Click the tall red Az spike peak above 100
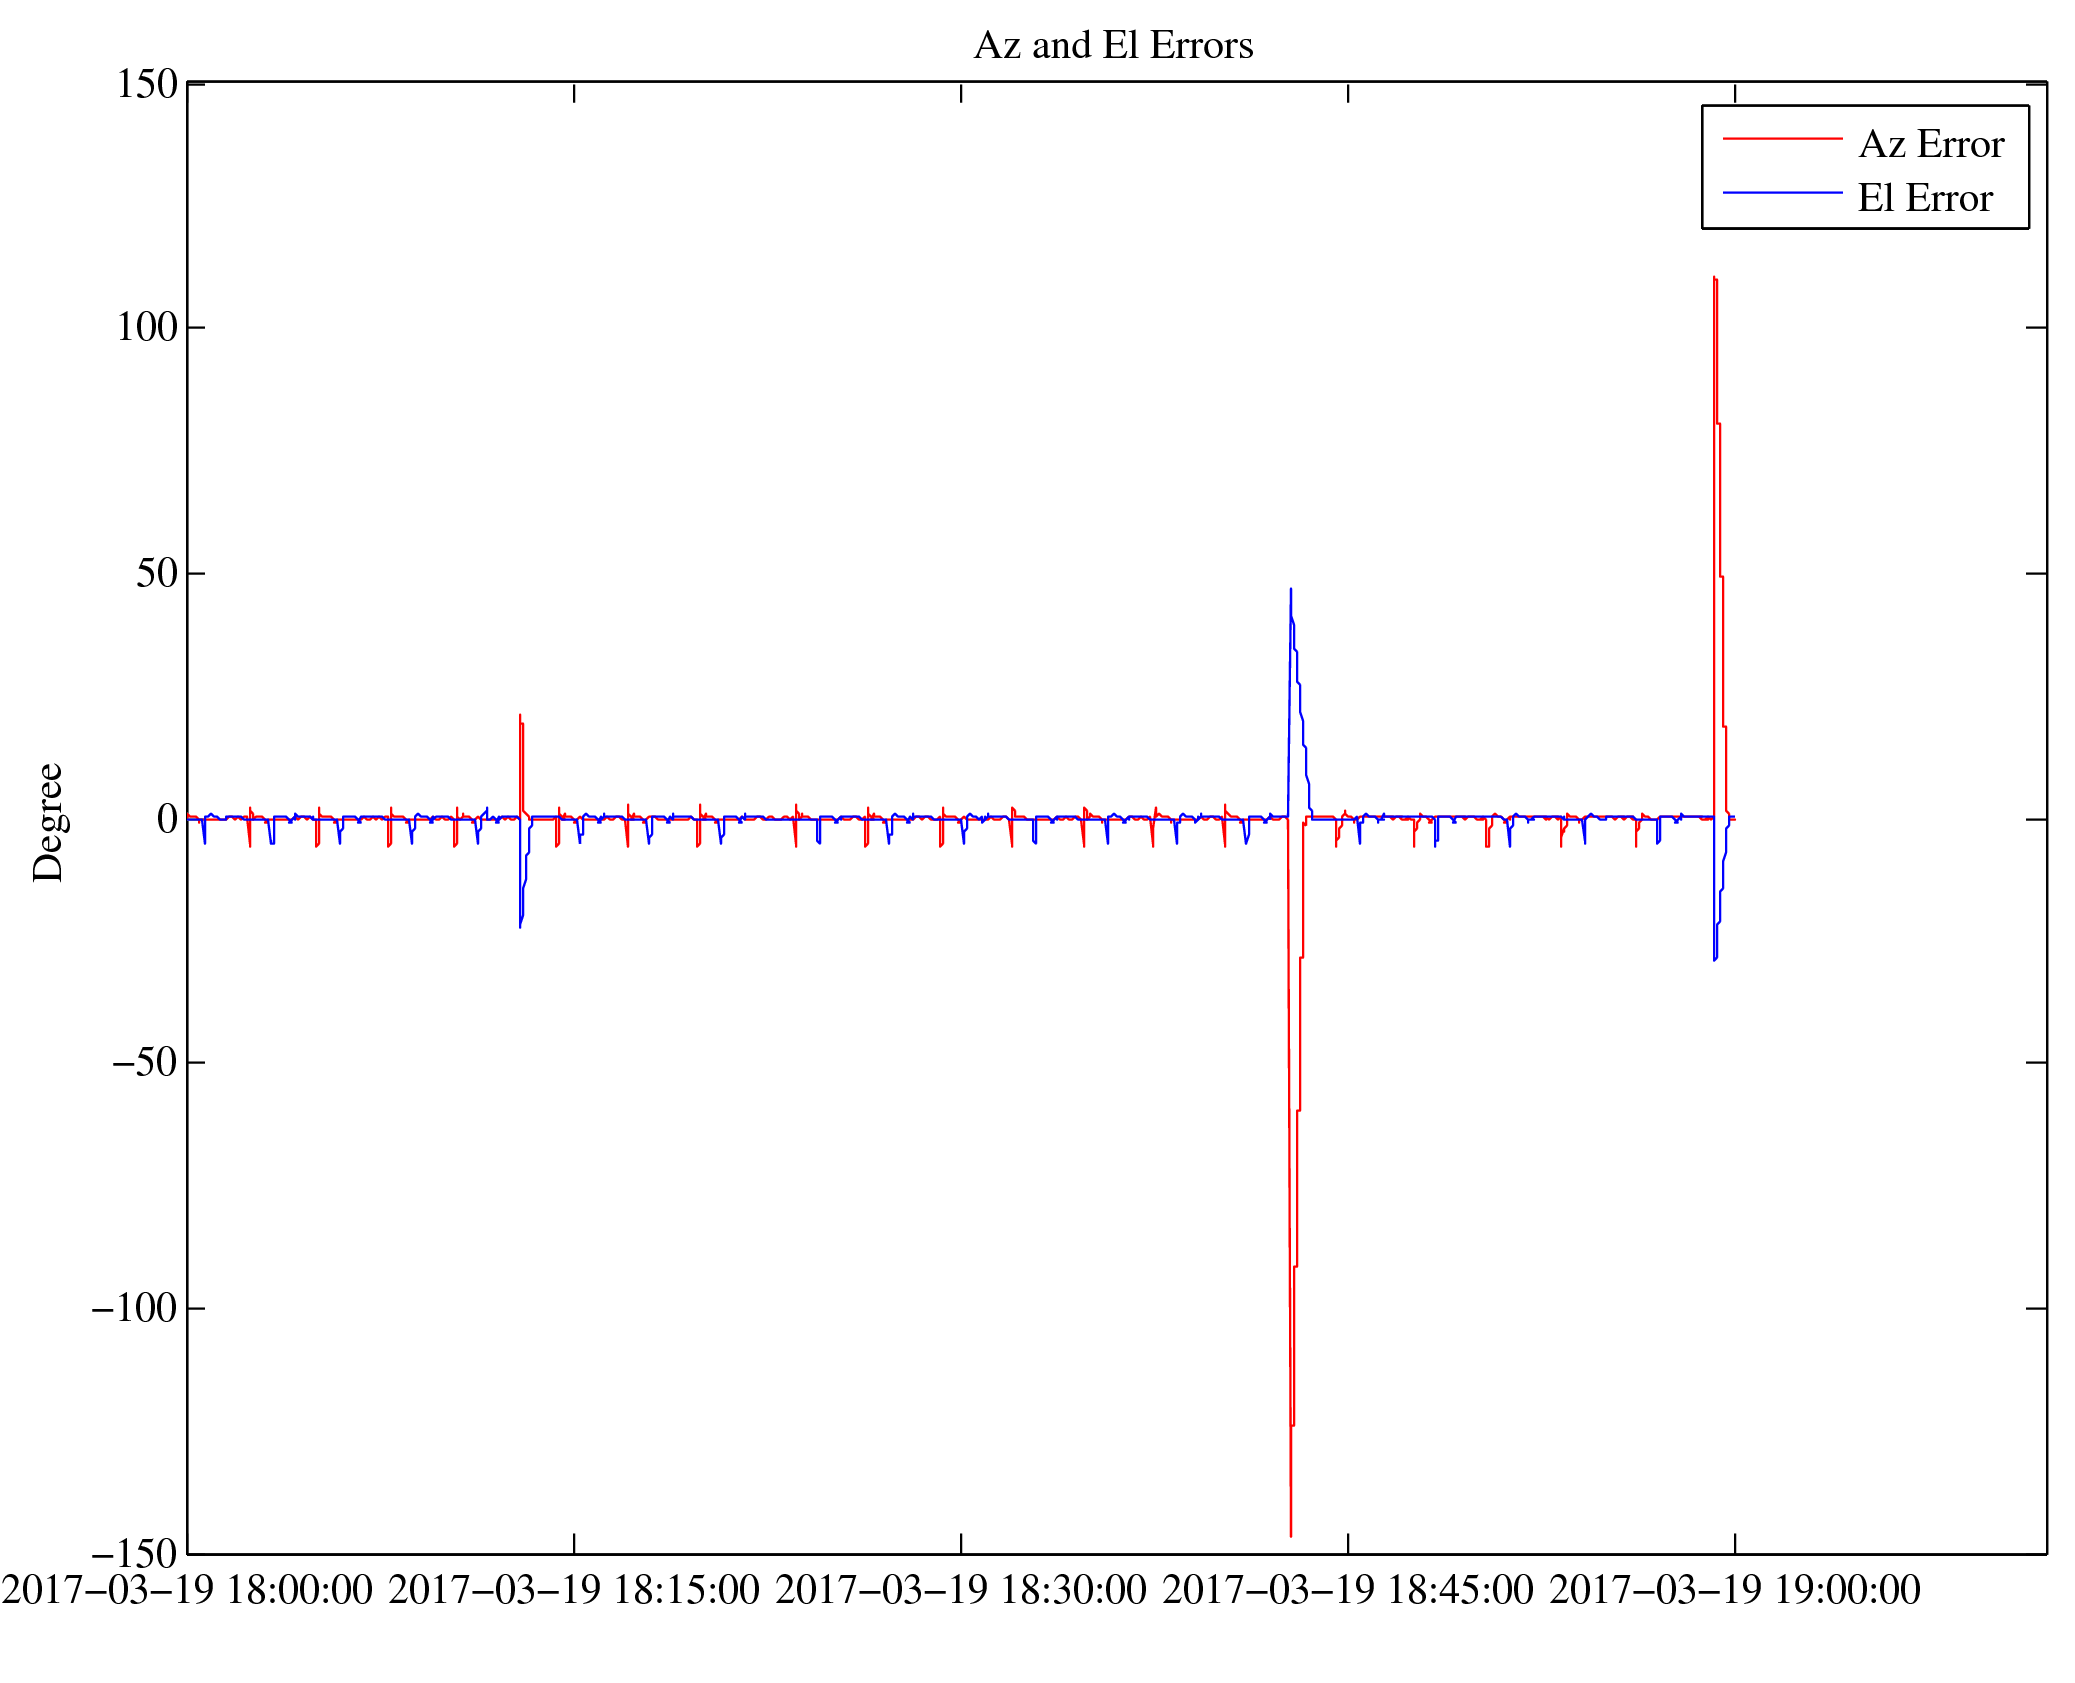This screenshot has height=1683, width=2075. pyautogui.click(x=1714, y=280)
